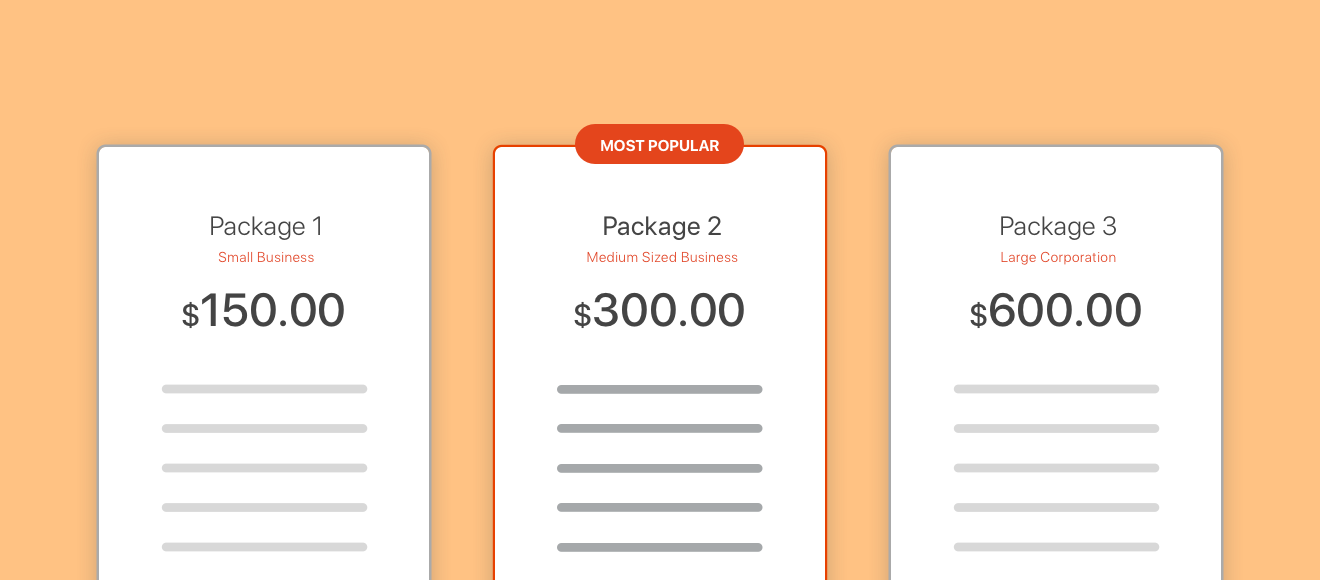Select the Package 2 heading
Image resolution: width=1320 pixels, height=580 pixels.
pyautogui.click(x=662, y=226)
